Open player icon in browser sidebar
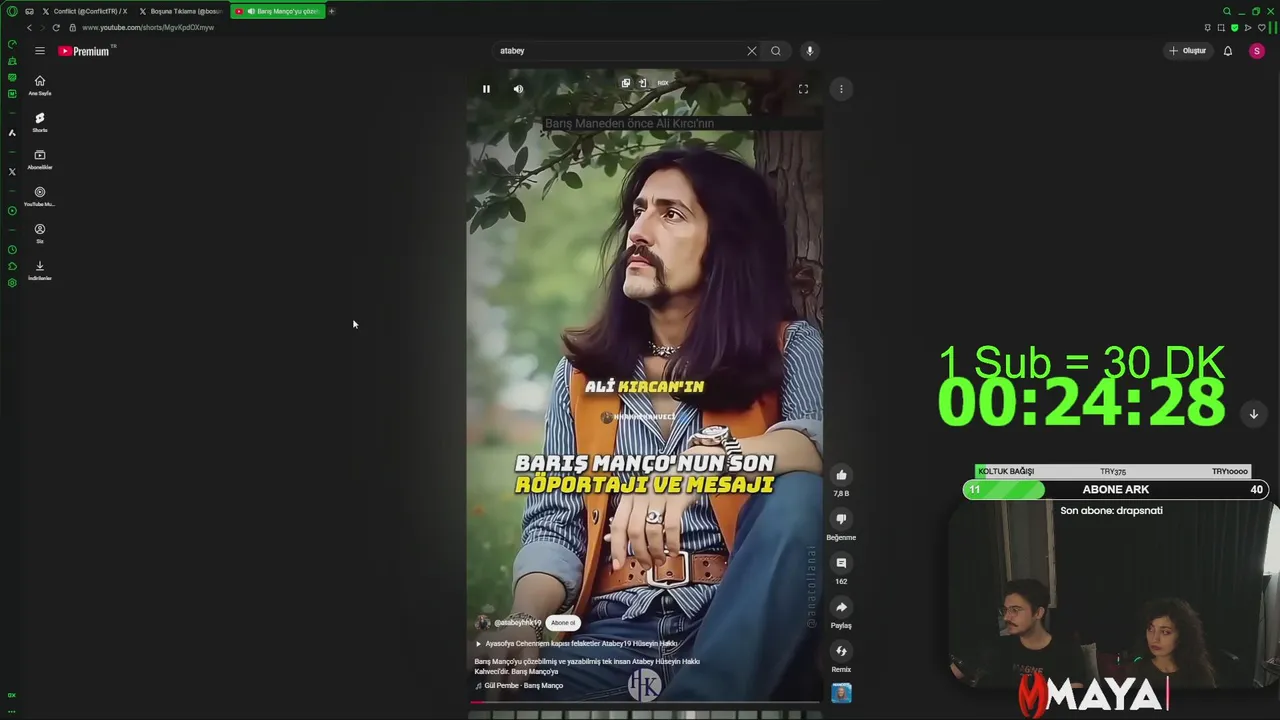This screenshot has height=720, width=1280. pos(12,211)
